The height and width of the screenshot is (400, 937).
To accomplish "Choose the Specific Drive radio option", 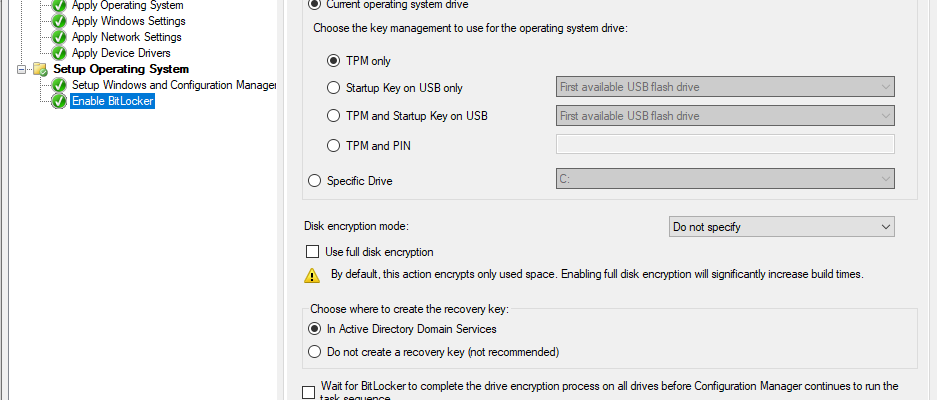I will (x=314, y=181).
